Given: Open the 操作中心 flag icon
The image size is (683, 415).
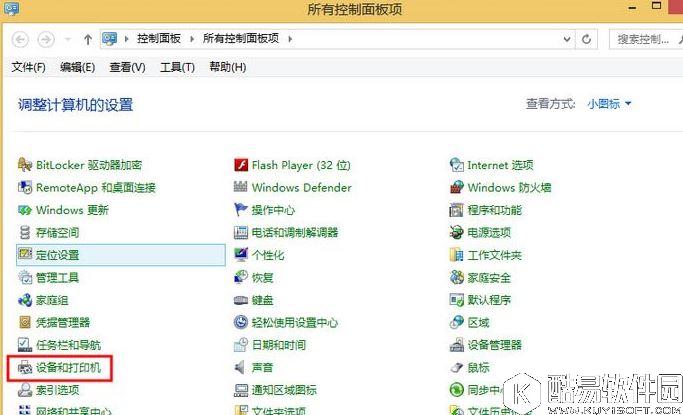Looking at the screenshot, I should 241,210.
